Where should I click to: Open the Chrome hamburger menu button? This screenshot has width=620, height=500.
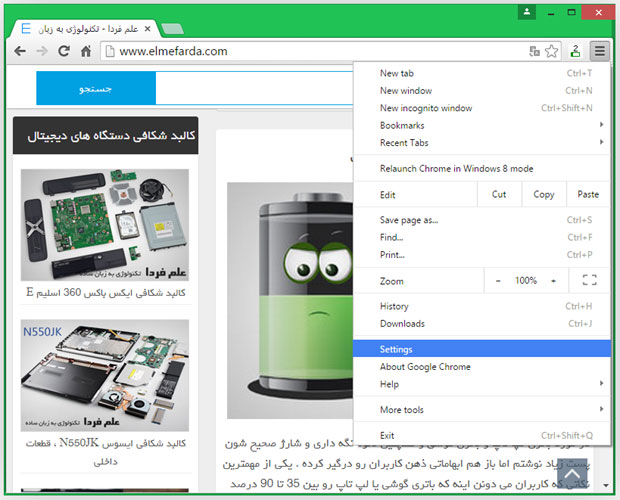point(599,51)
